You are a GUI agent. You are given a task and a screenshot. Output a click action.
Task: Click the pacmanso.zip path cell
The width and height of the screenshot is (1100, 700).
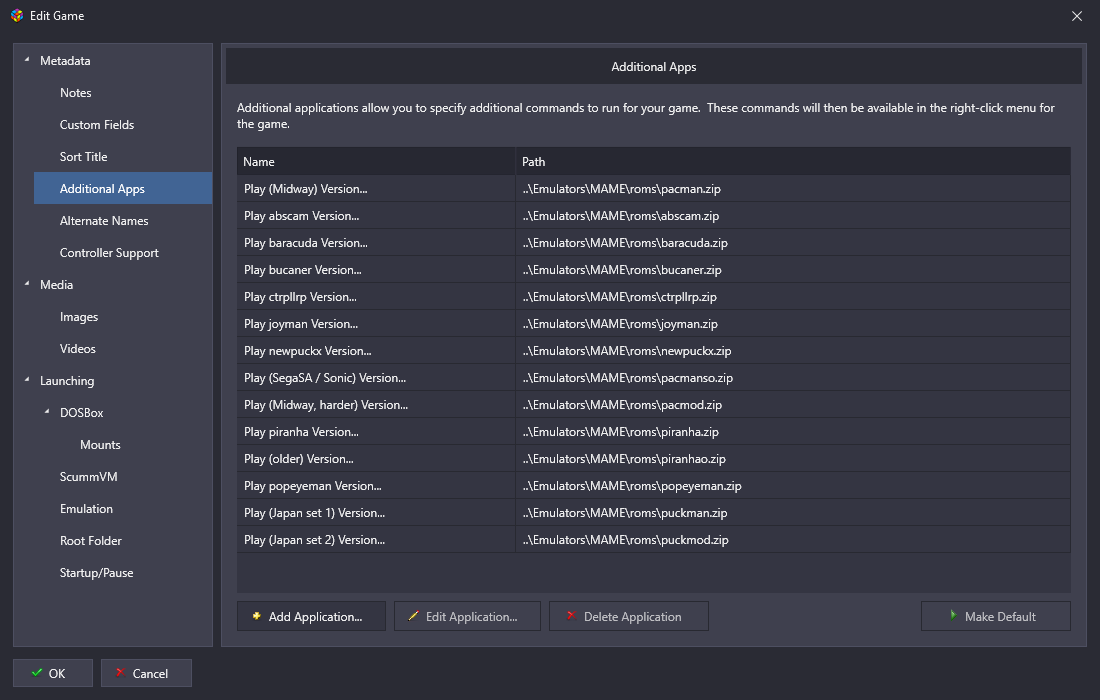[x=793, y=377]
